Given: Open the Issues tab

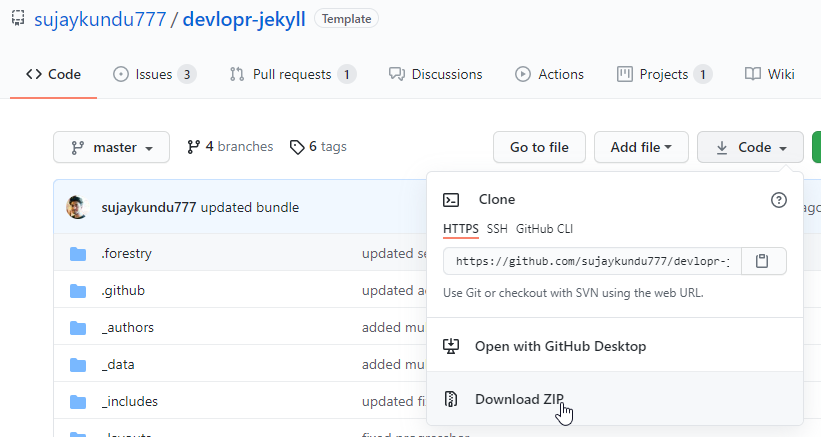Looking at the screenshot, I should tap(154, 74).
